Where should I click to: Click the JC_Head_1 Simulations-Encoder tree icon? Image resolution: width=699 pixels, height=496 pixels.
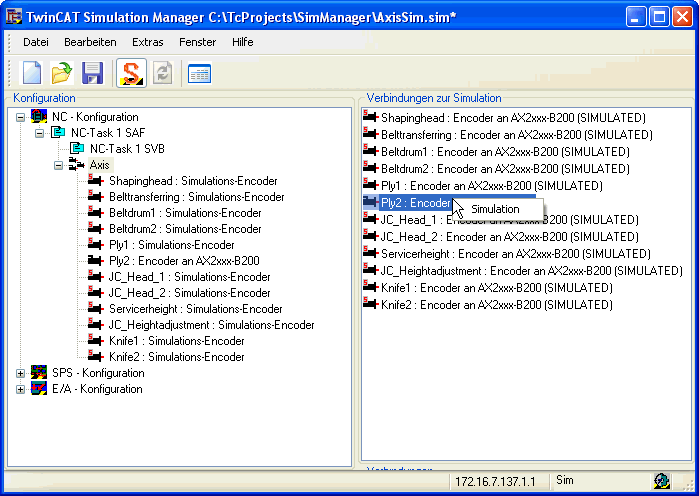96,276
